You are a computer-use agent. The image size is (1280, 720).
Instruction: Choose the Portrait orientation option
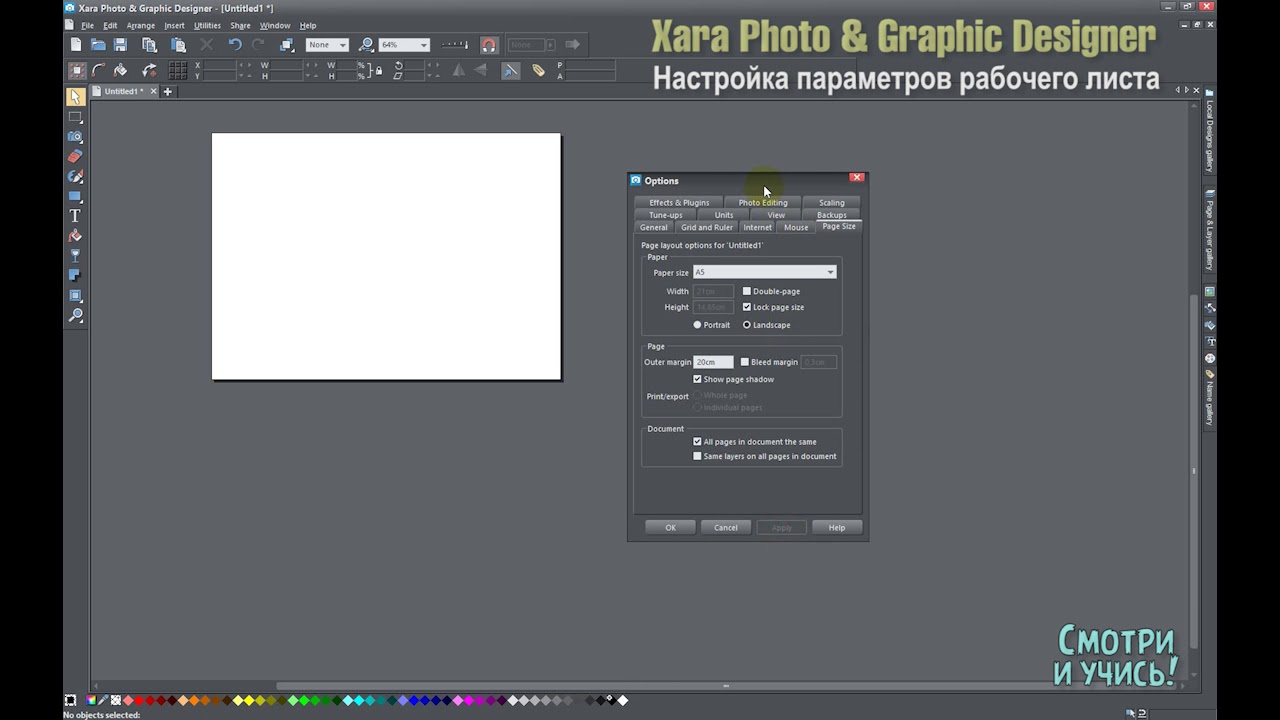[698, 325]
